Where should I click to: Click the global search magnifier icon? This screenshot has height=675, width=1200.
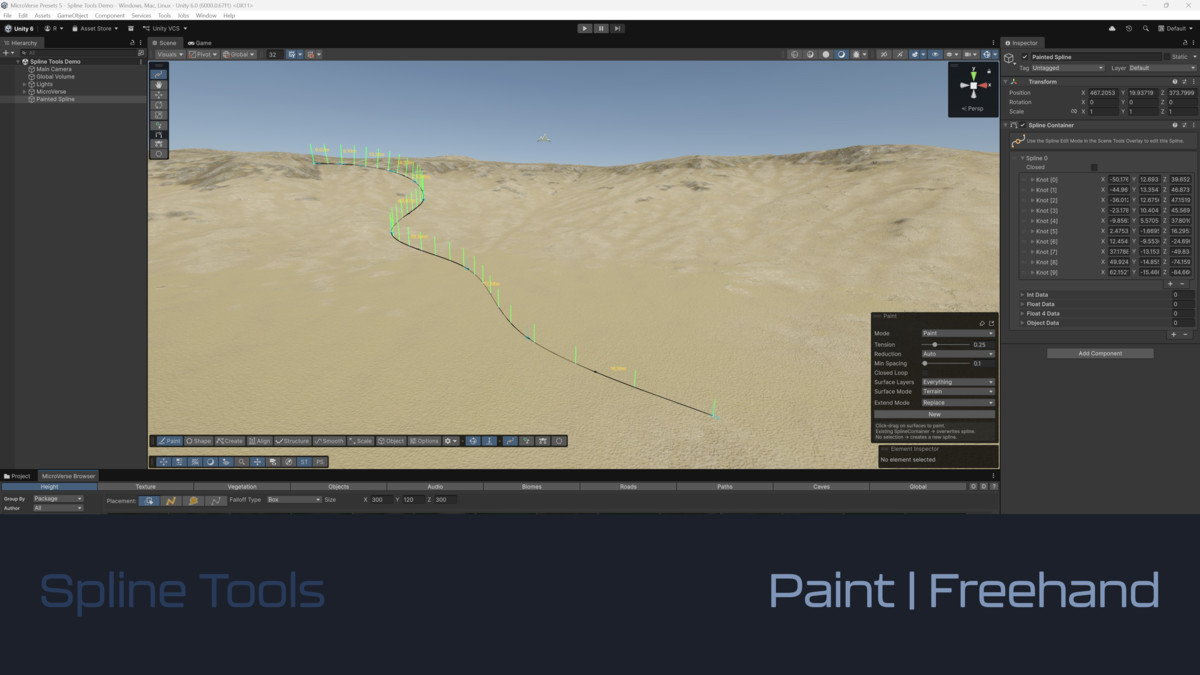point(1145,28)
